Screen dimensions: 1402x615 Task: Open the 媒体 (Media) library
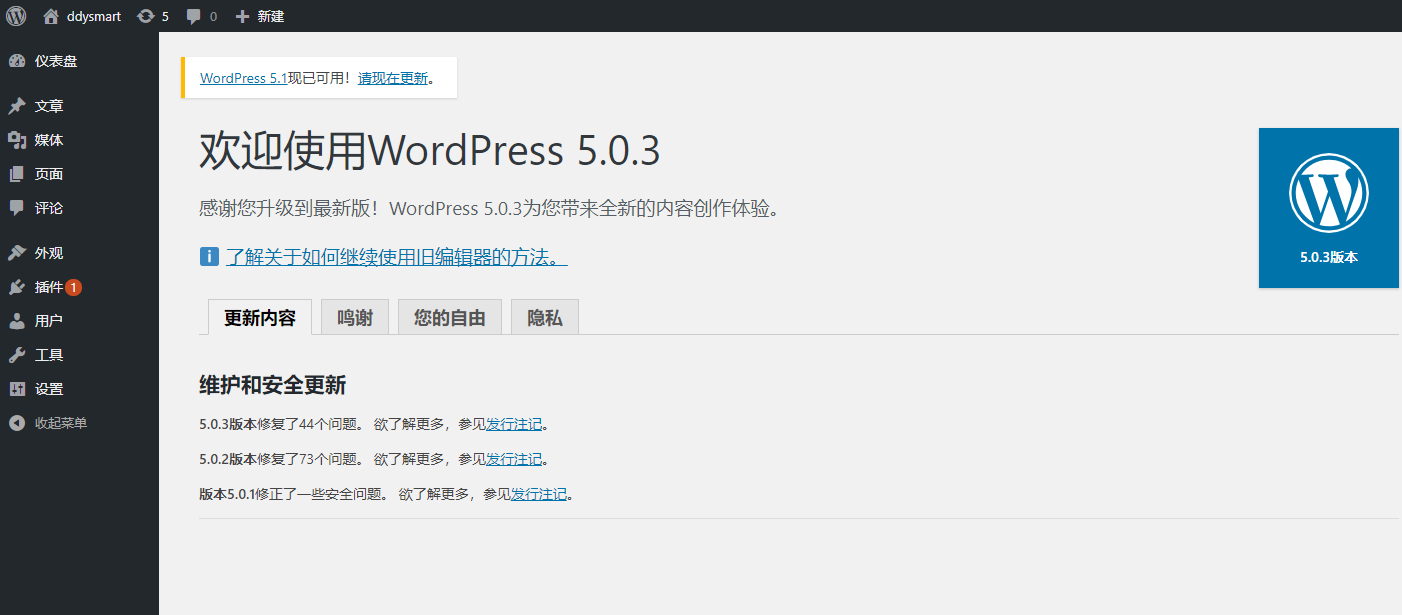pos(48,139)
